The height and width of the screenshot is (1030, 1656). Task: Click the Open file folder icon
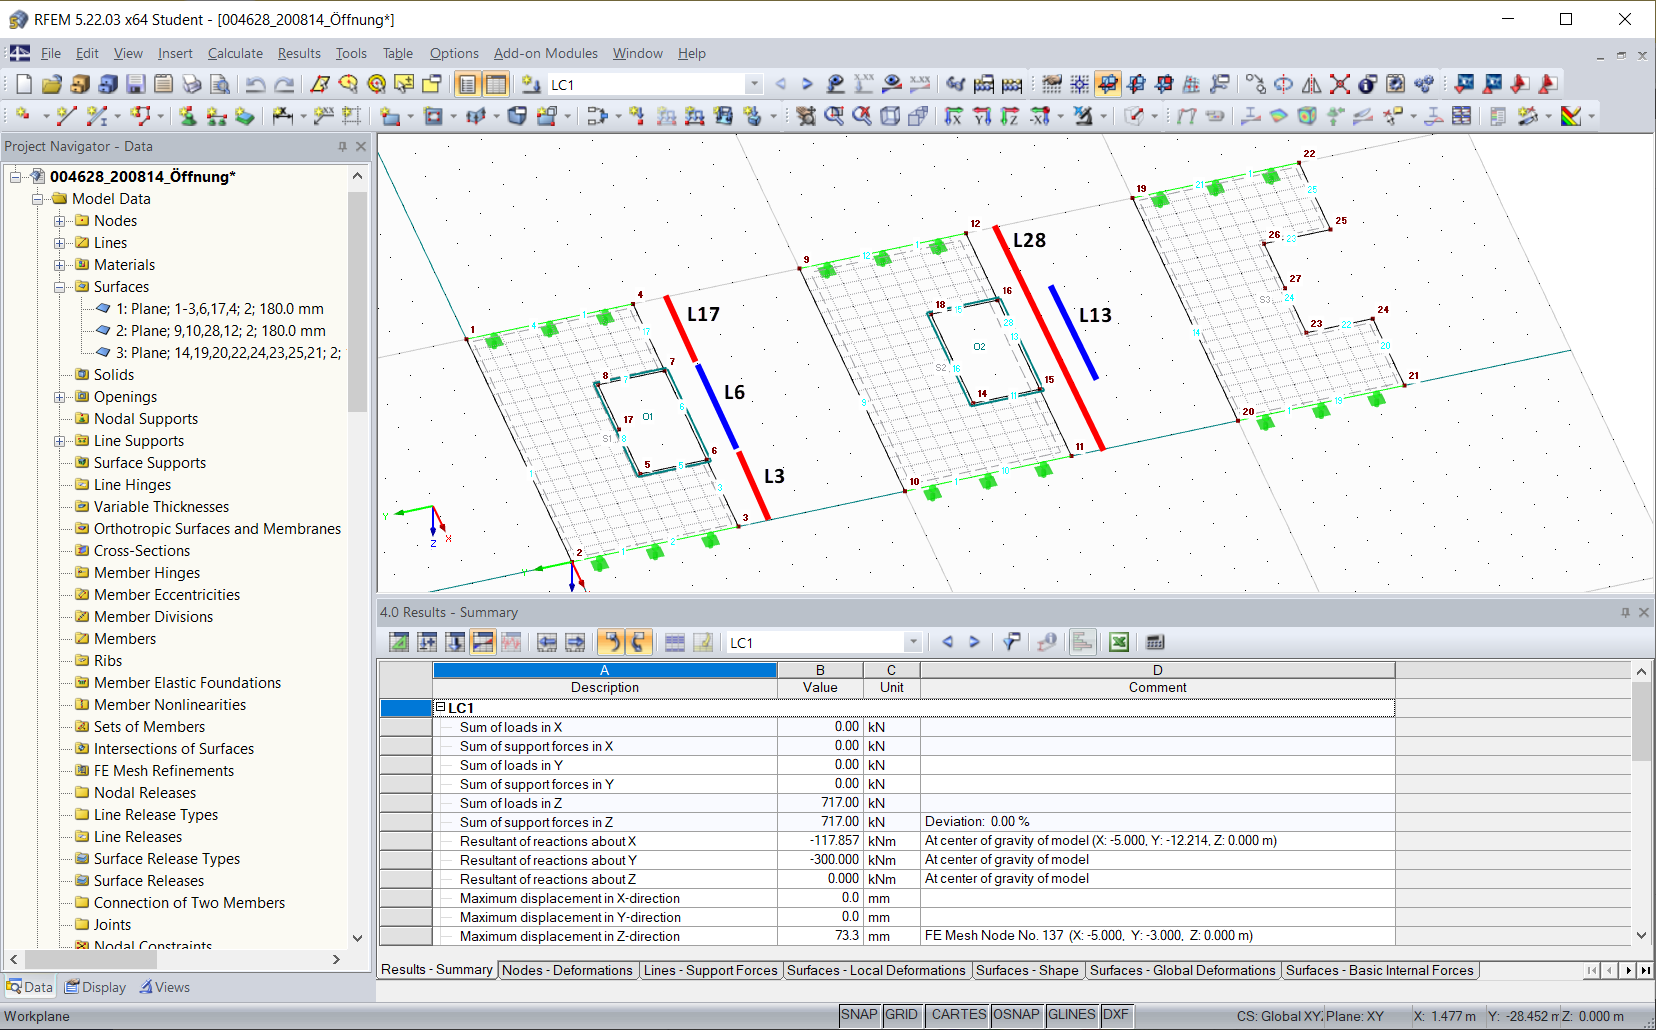(x=52, y=84)
